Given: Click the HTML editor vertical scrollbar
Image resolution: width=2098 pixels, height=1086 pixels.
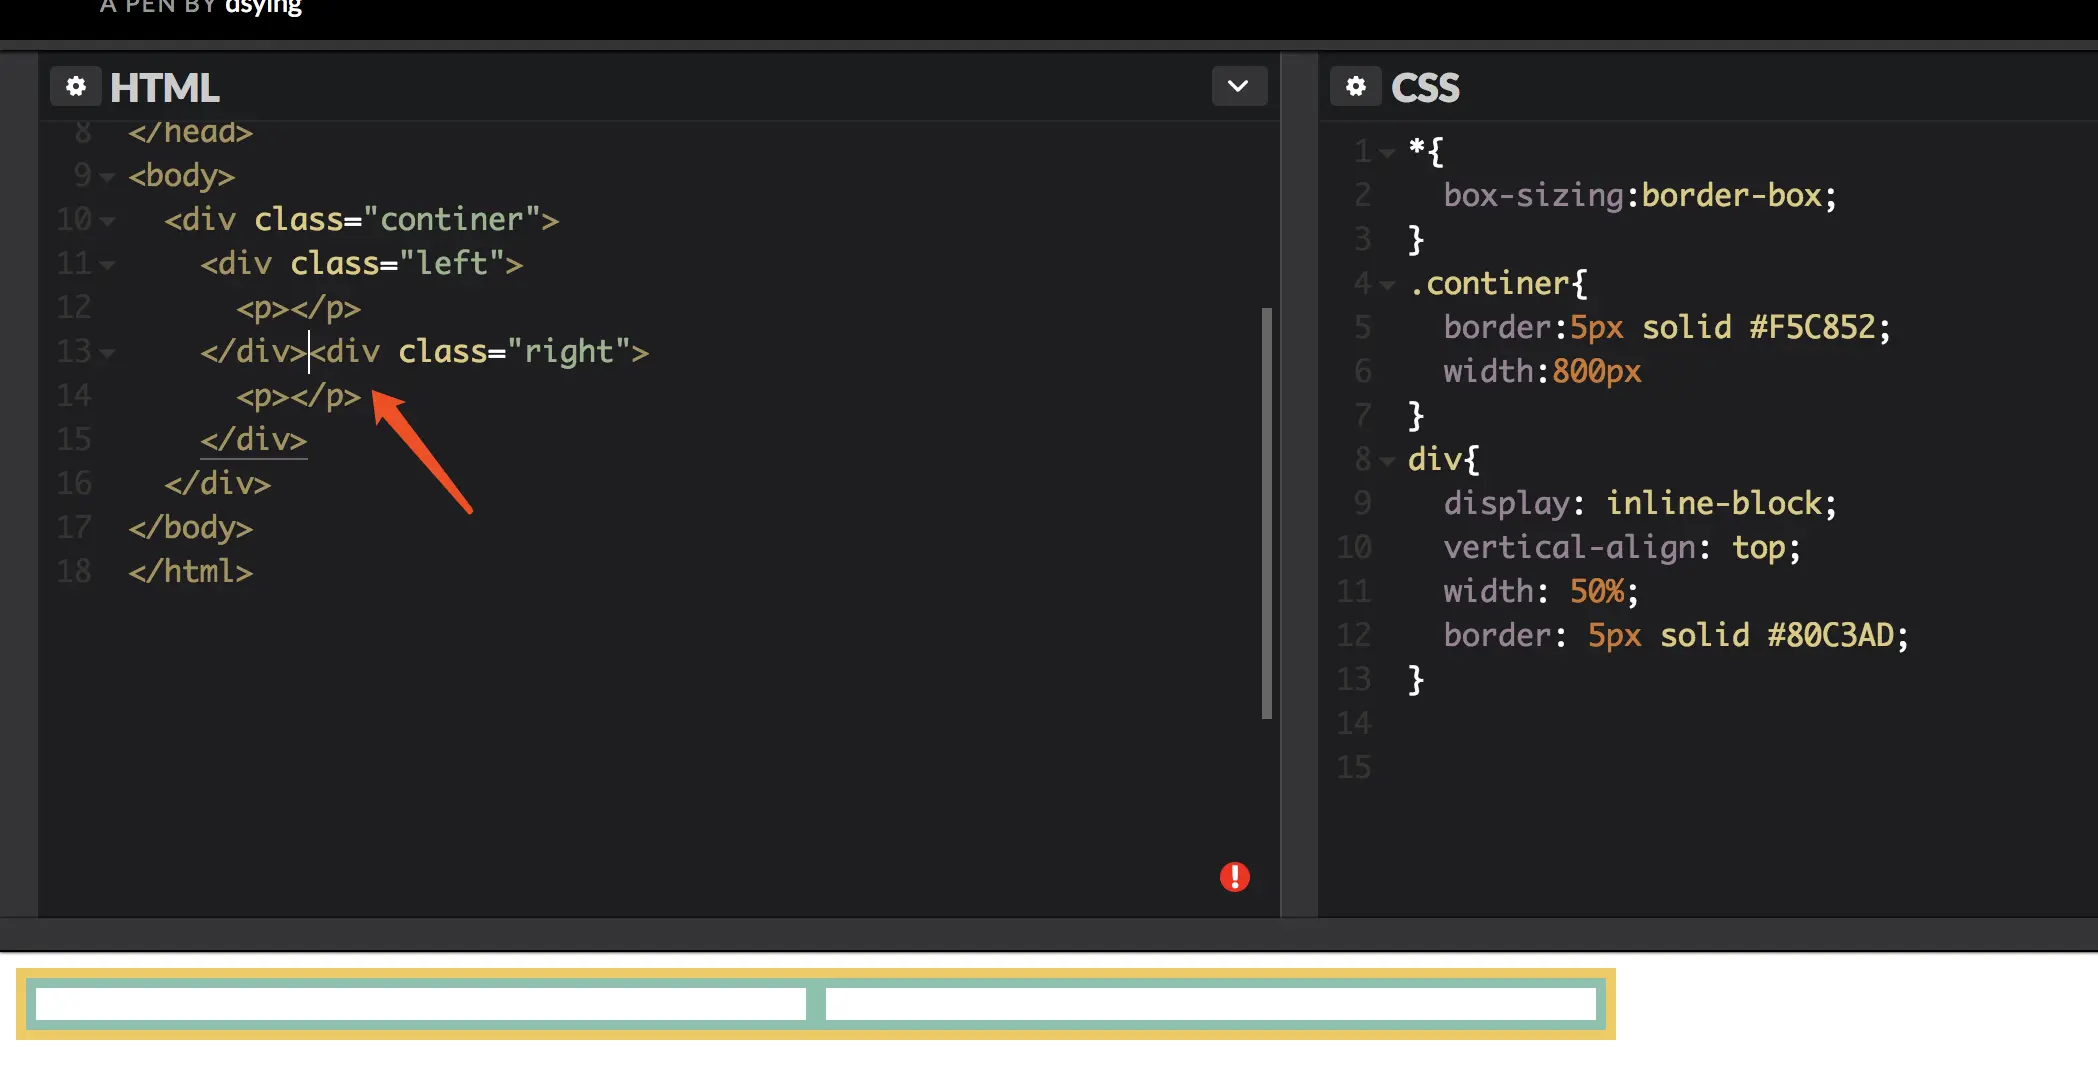Looking at the screenshot, I should 1266,512.
